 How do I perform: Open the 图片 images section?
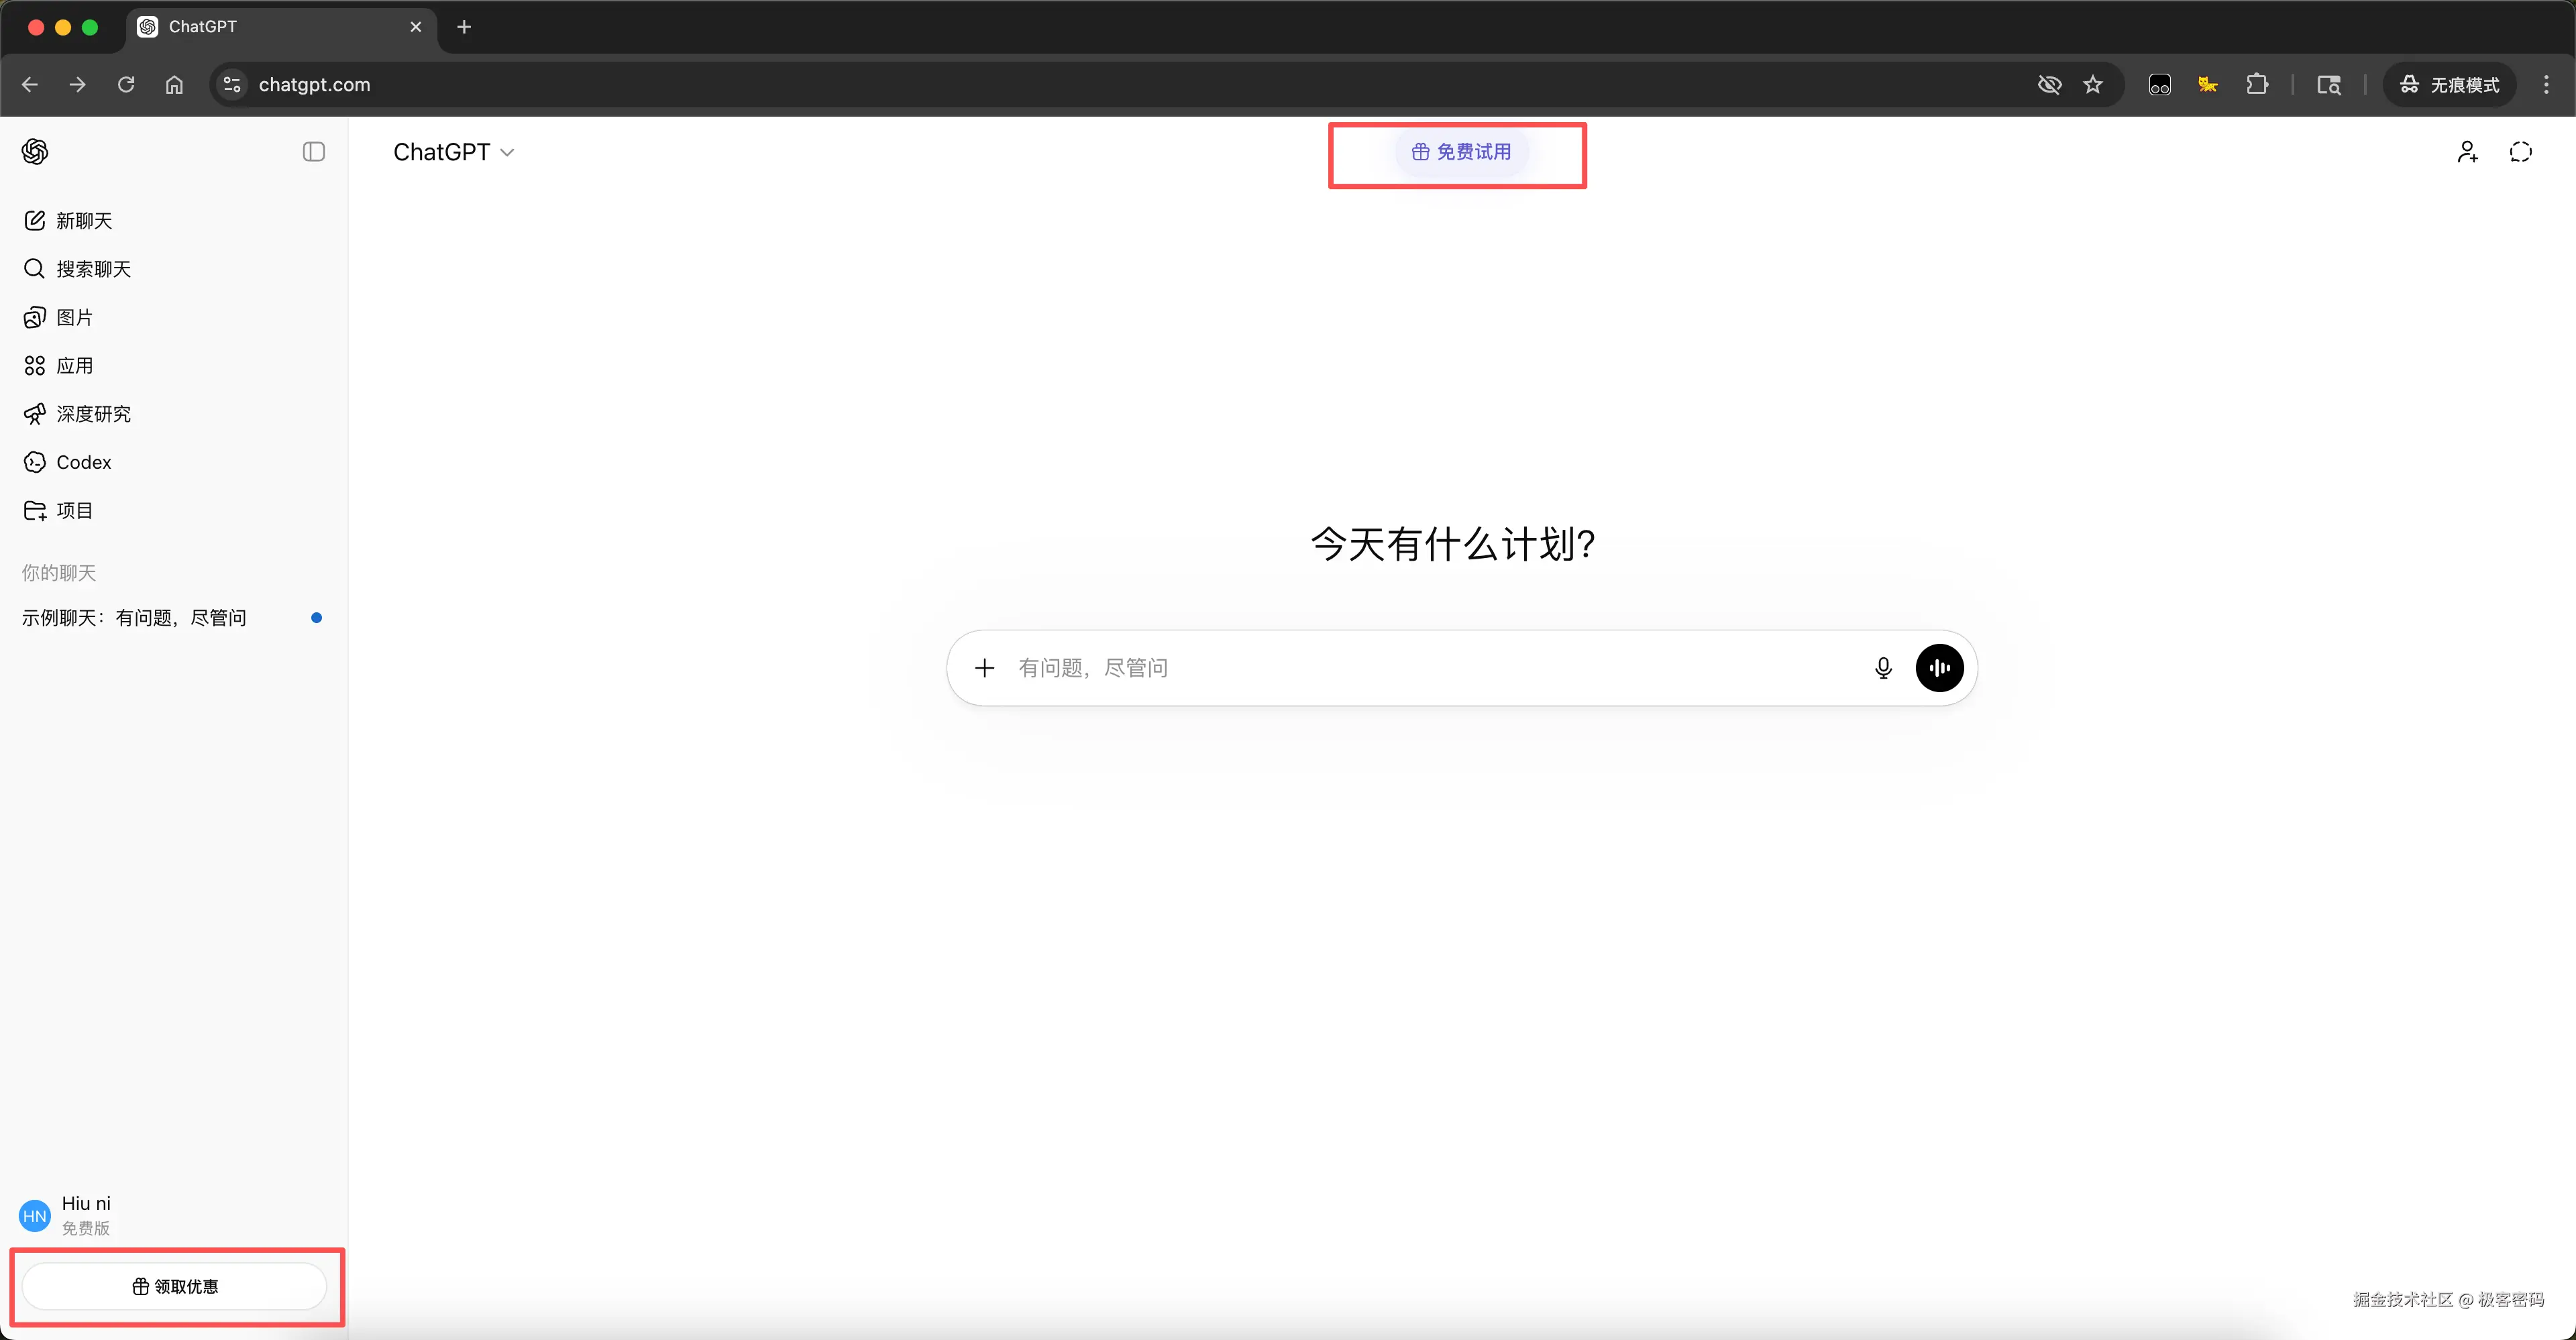74,316
